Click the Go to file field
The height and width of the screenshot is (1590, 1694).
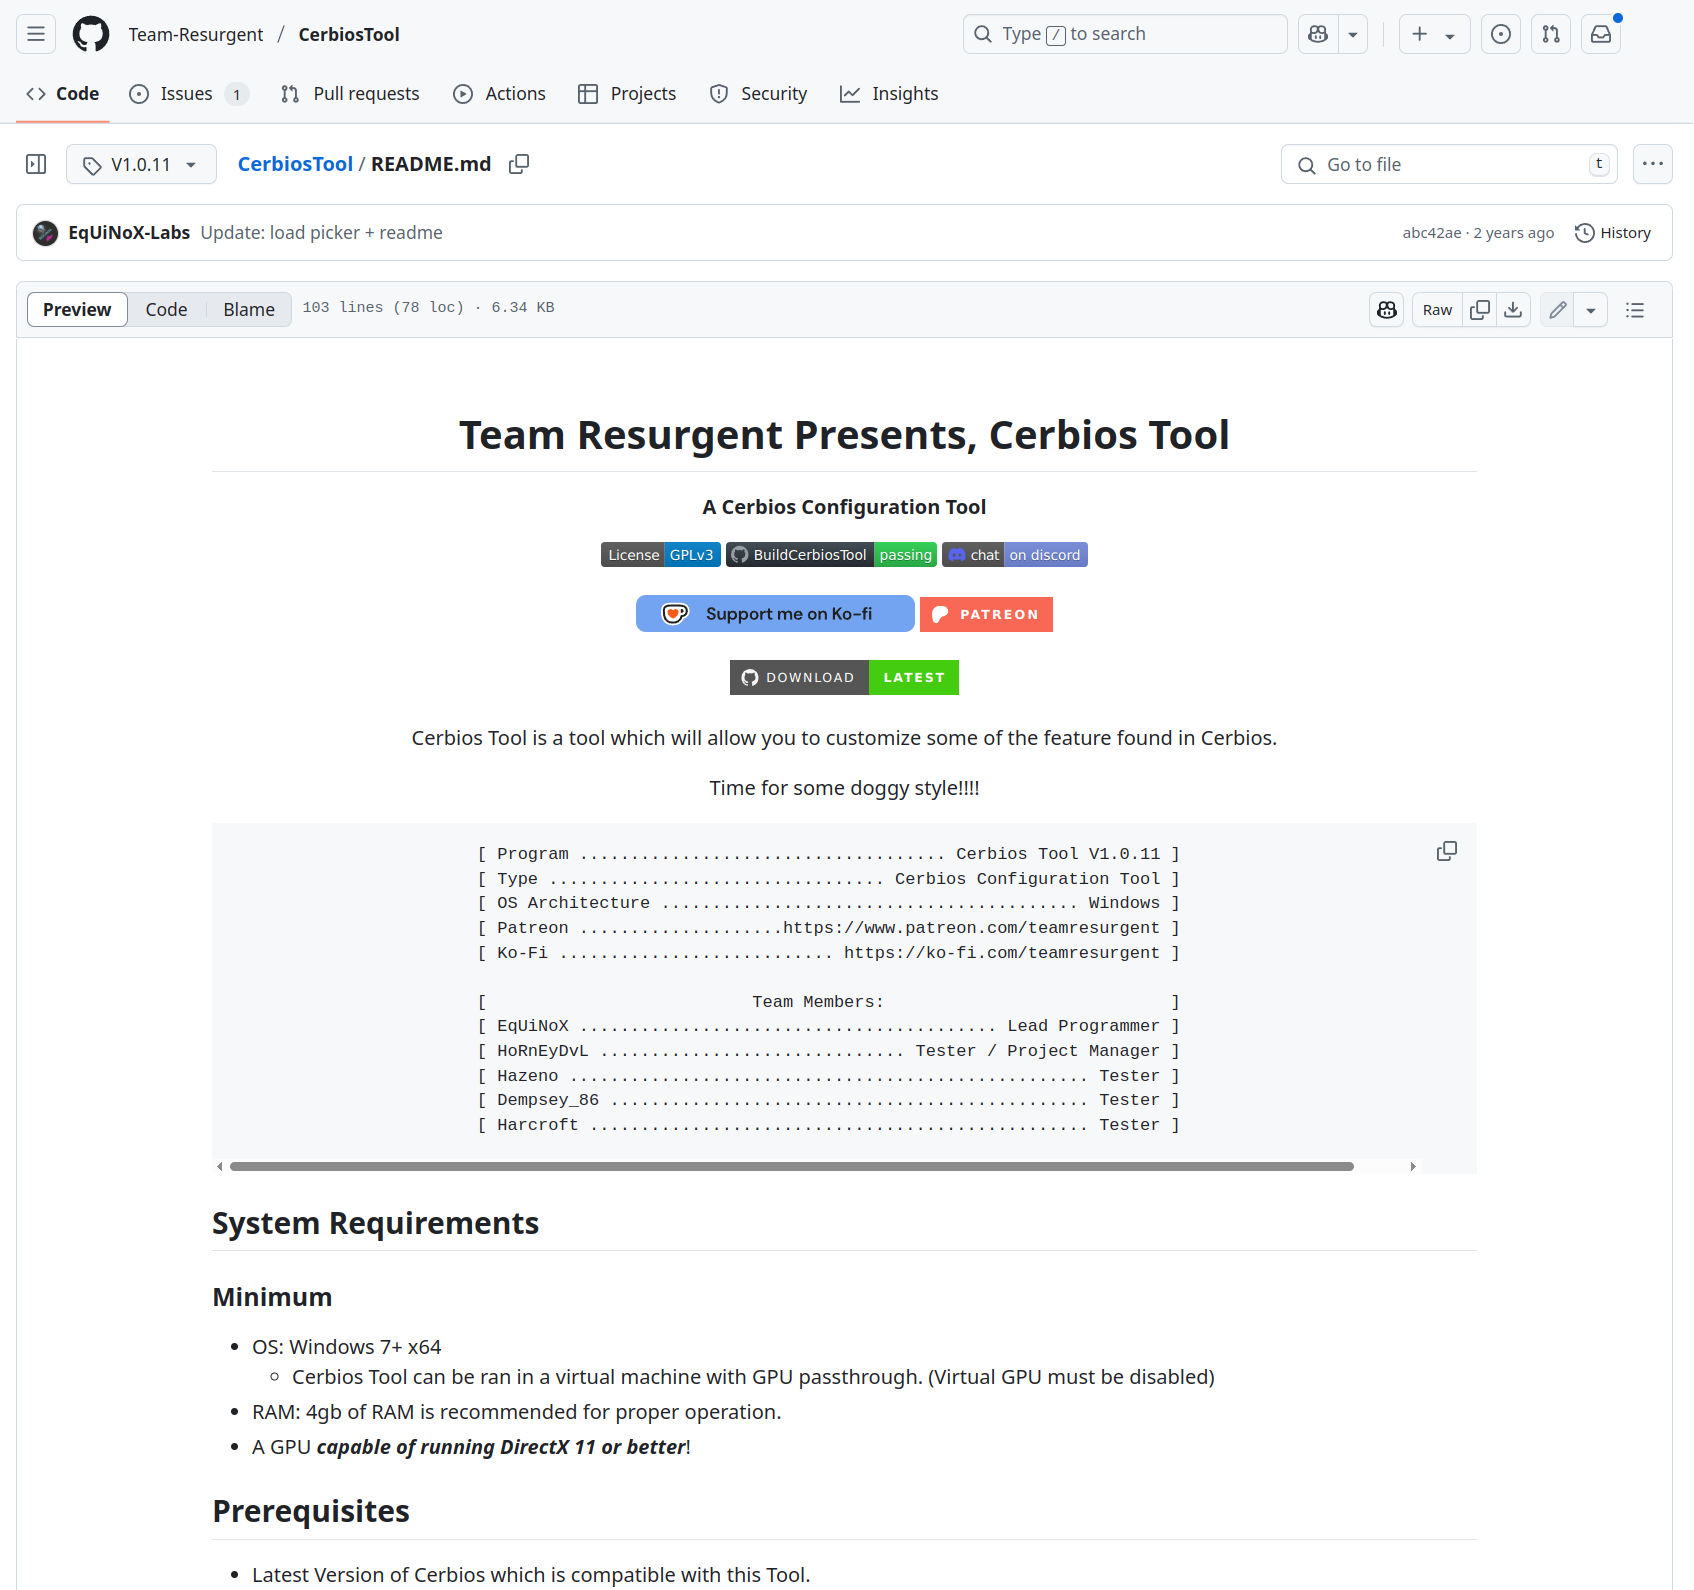click(x=1449, y=164)
